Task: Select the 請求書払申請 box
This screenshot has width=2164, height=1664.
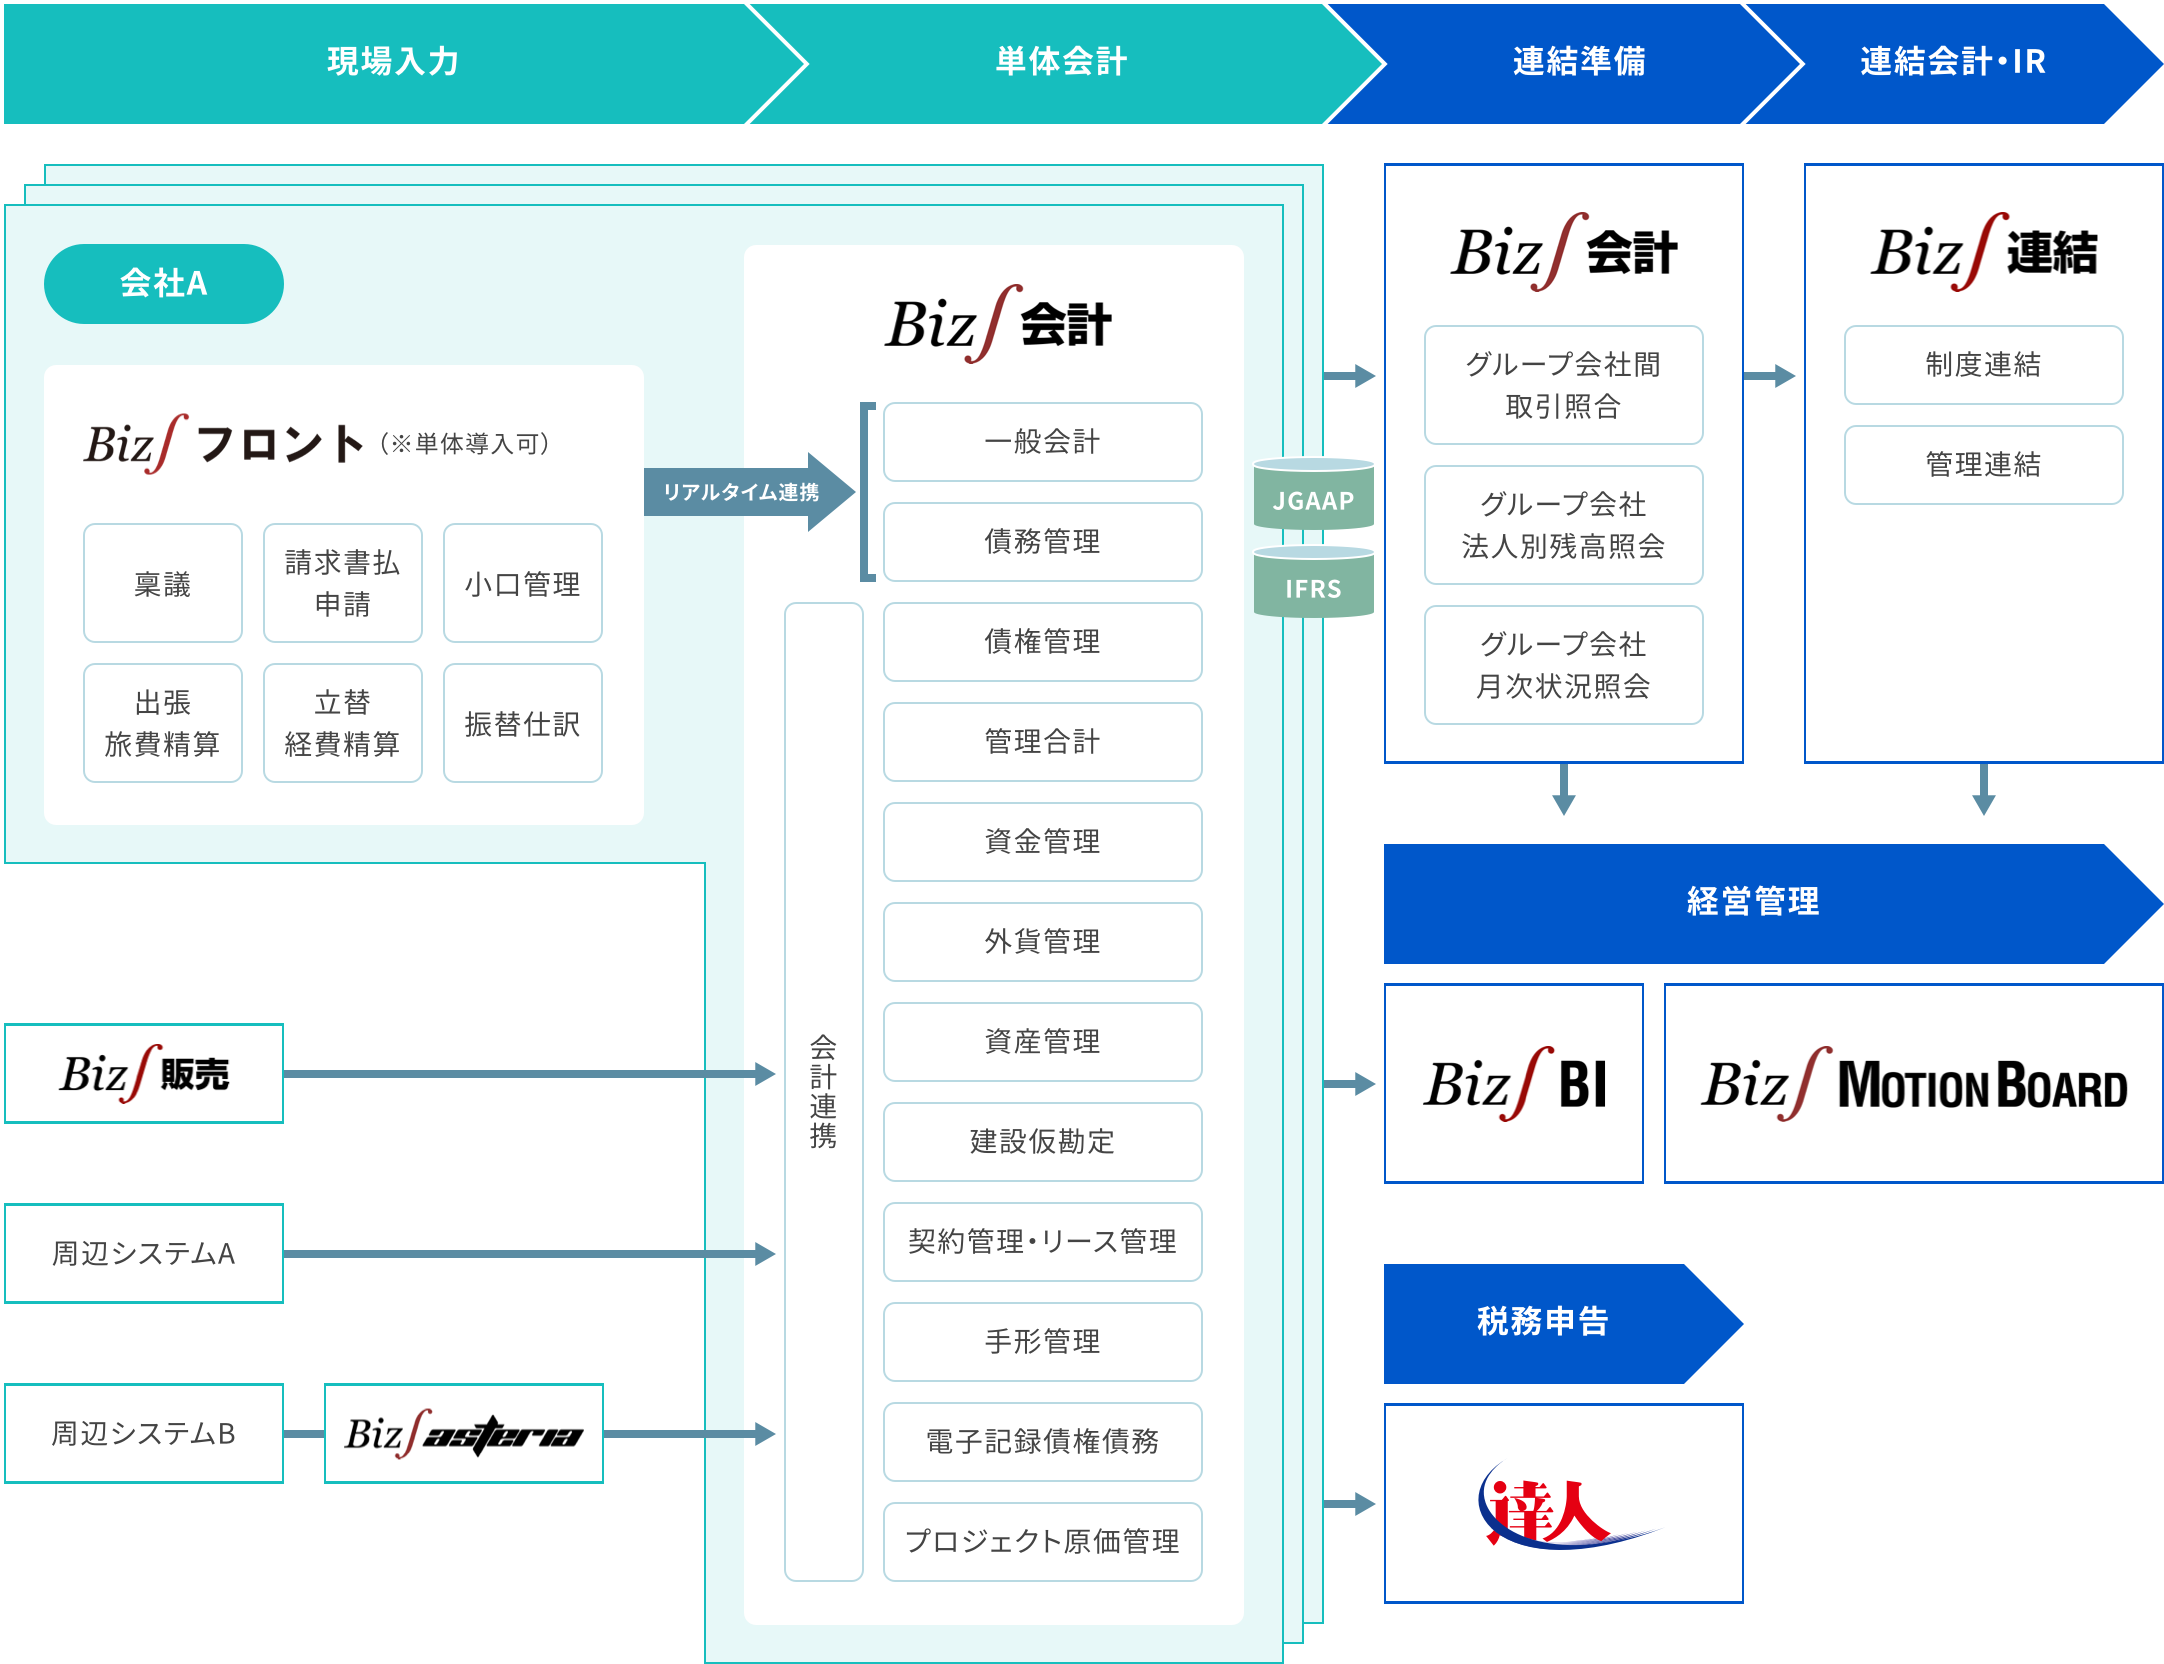Action: tap(343, 583)
